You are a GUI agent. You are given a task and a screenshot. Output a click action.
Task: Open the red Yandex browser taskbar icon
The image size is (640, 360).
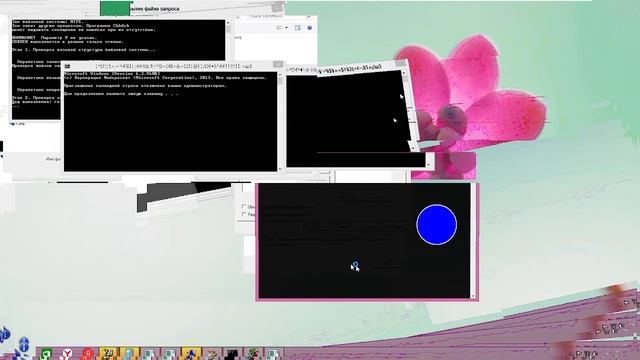click(87, 353)
